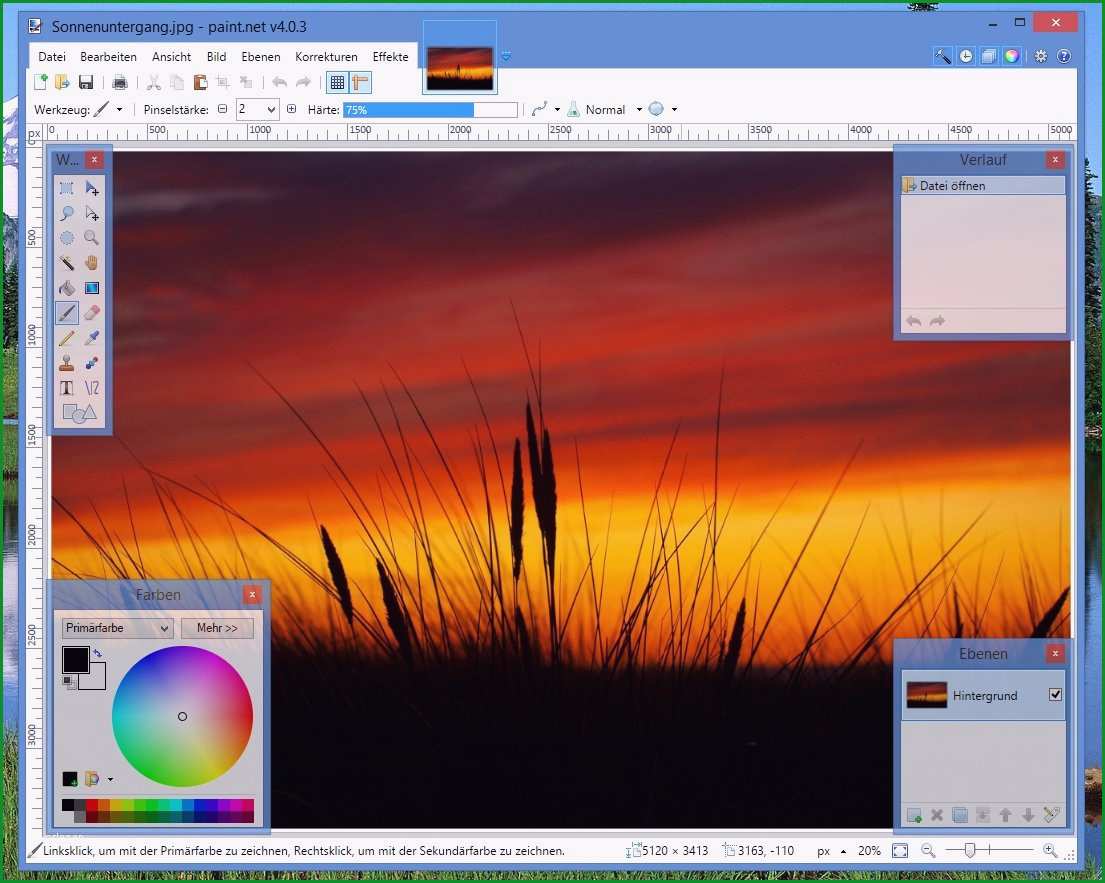Select the Eraser tool
This screenshot has height=883, width=1105.
(x=92, y=312)
